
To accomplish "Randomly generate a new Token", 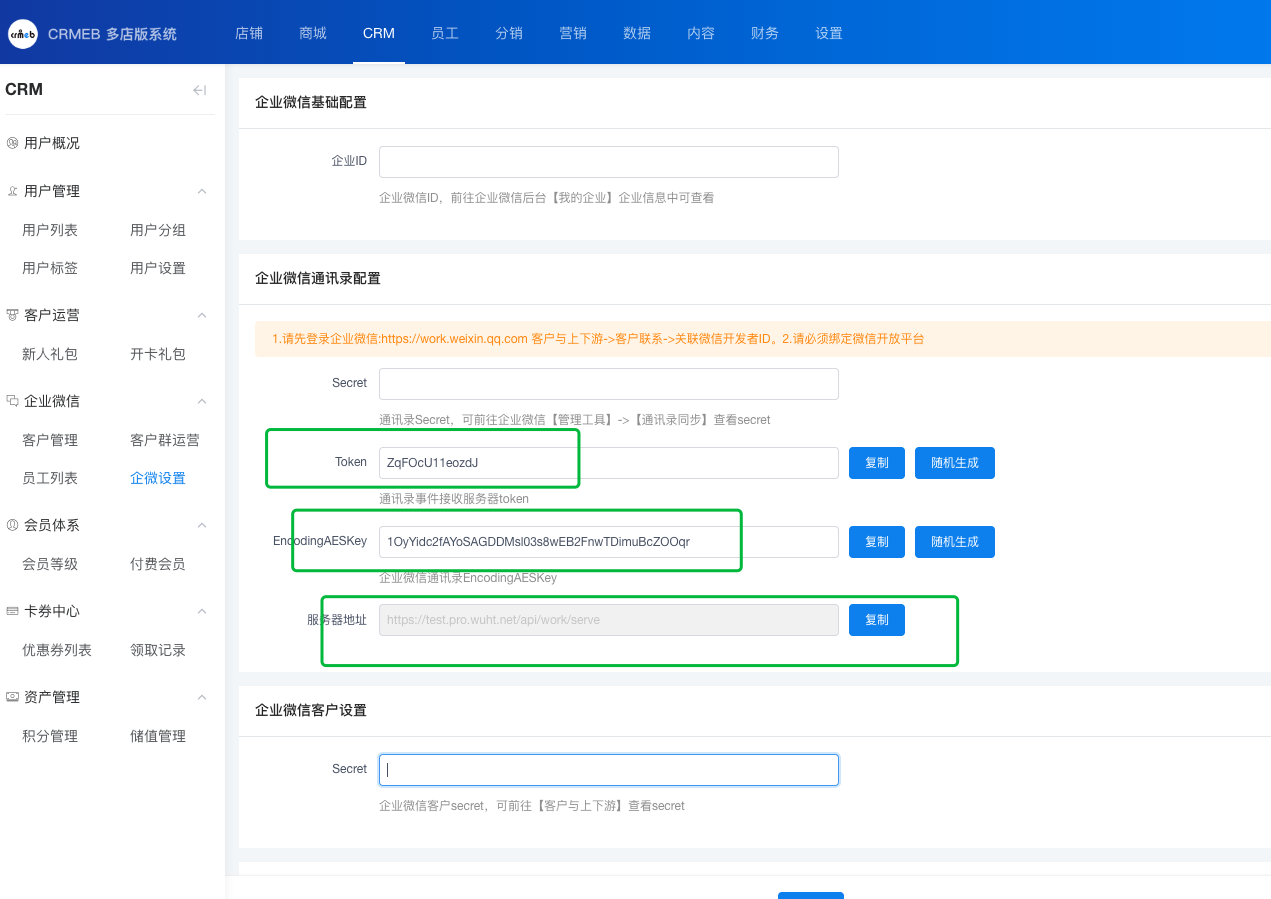I will tap(955, 463).
